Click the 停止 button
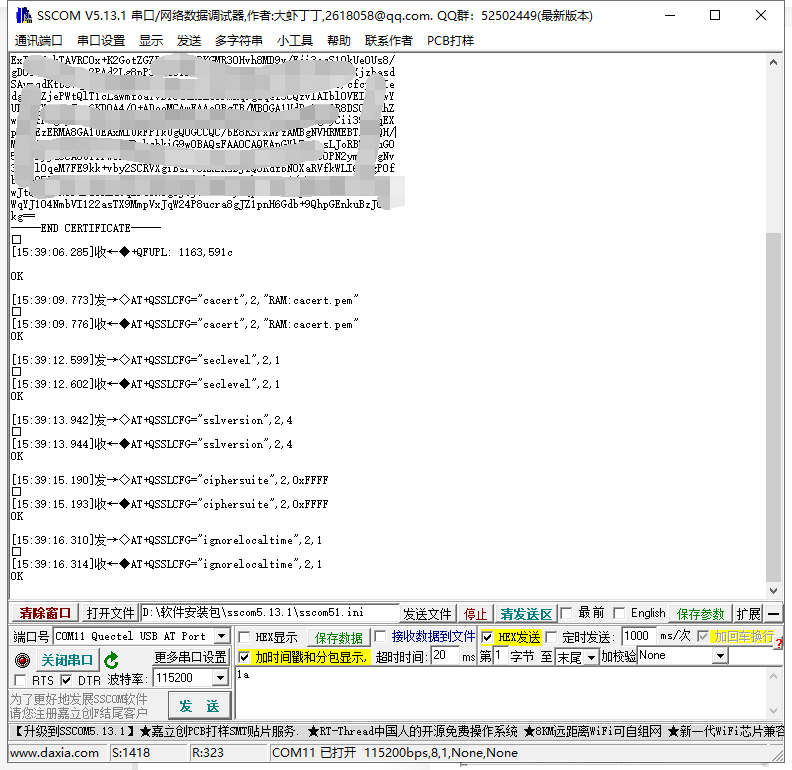 (x=475, y=614)
